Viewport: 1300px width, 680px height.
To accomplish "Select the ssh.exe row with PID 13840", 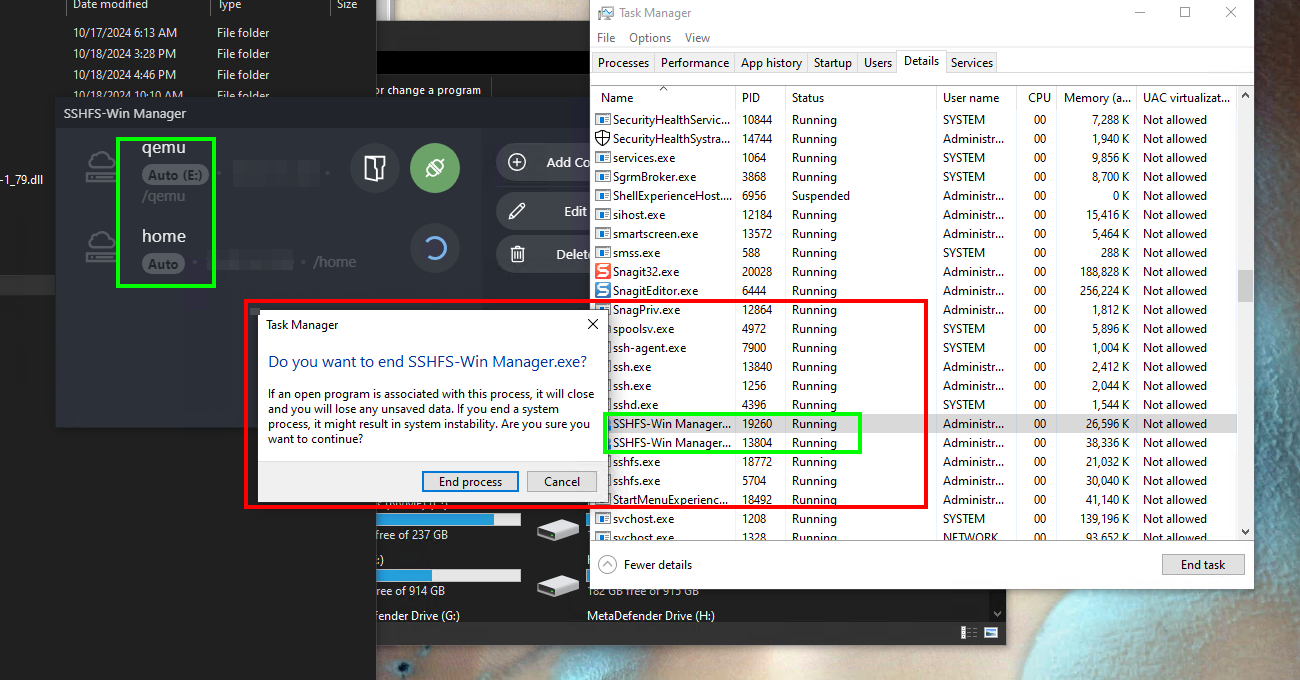I will (x=915, y=366).
